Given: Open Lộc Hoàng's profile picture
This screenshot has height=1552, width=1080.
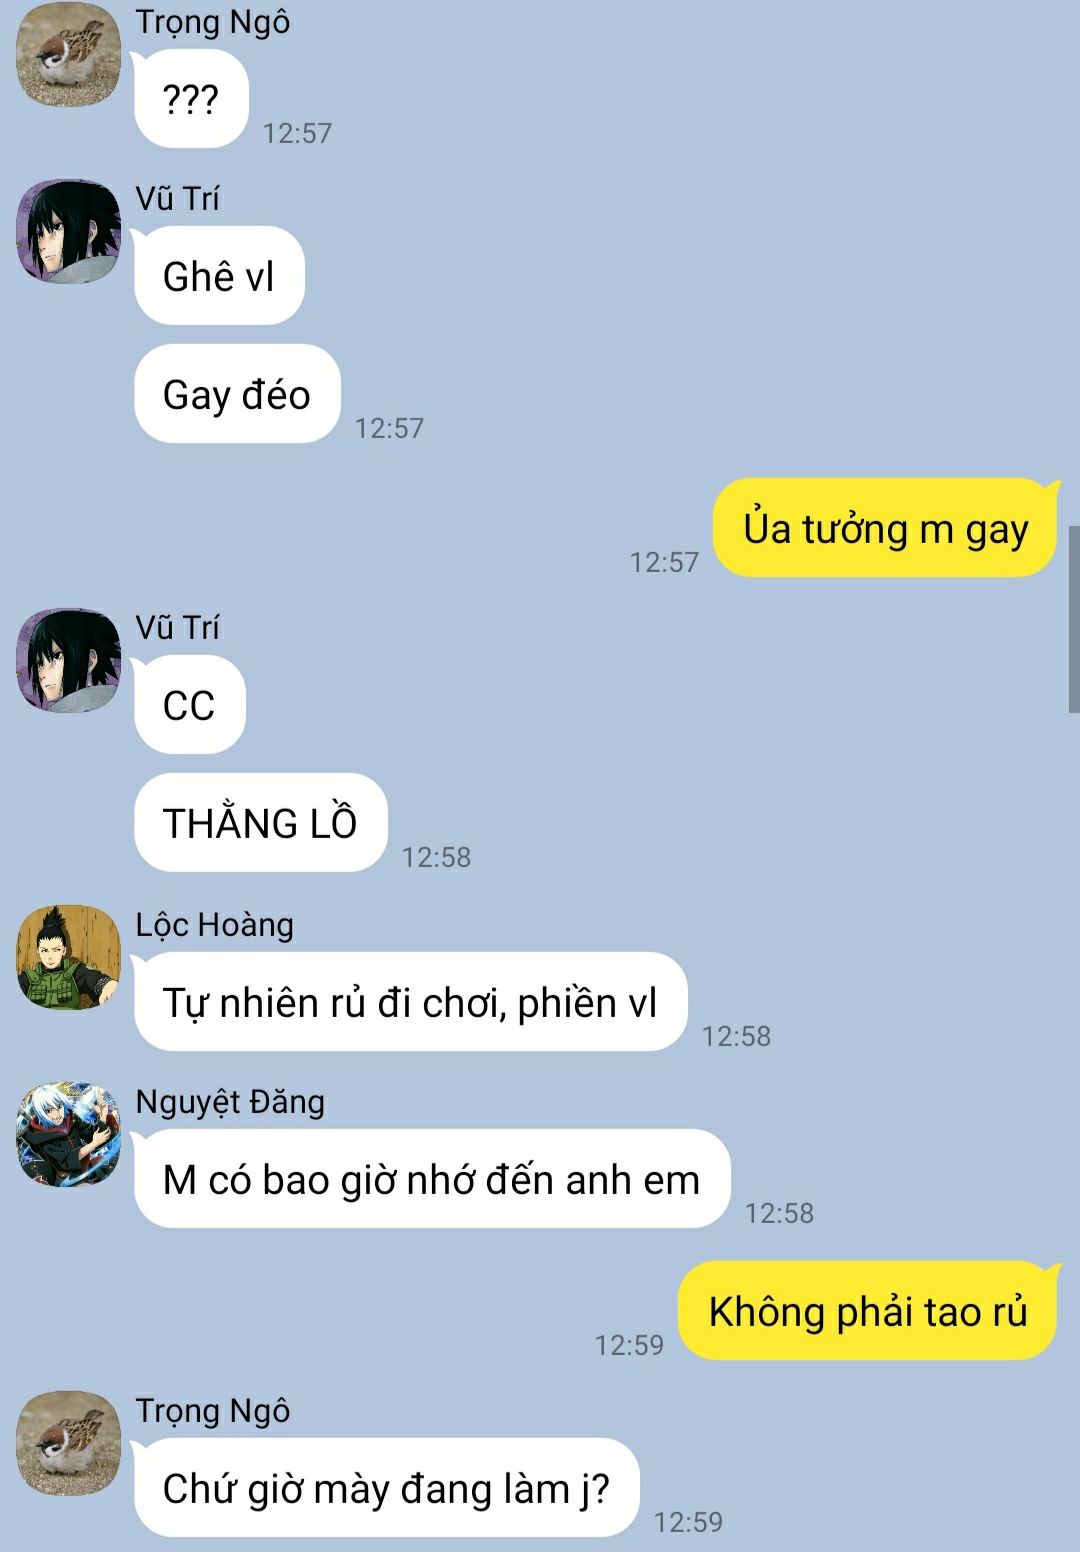Looking at the screenshot, I should point(68,958).
